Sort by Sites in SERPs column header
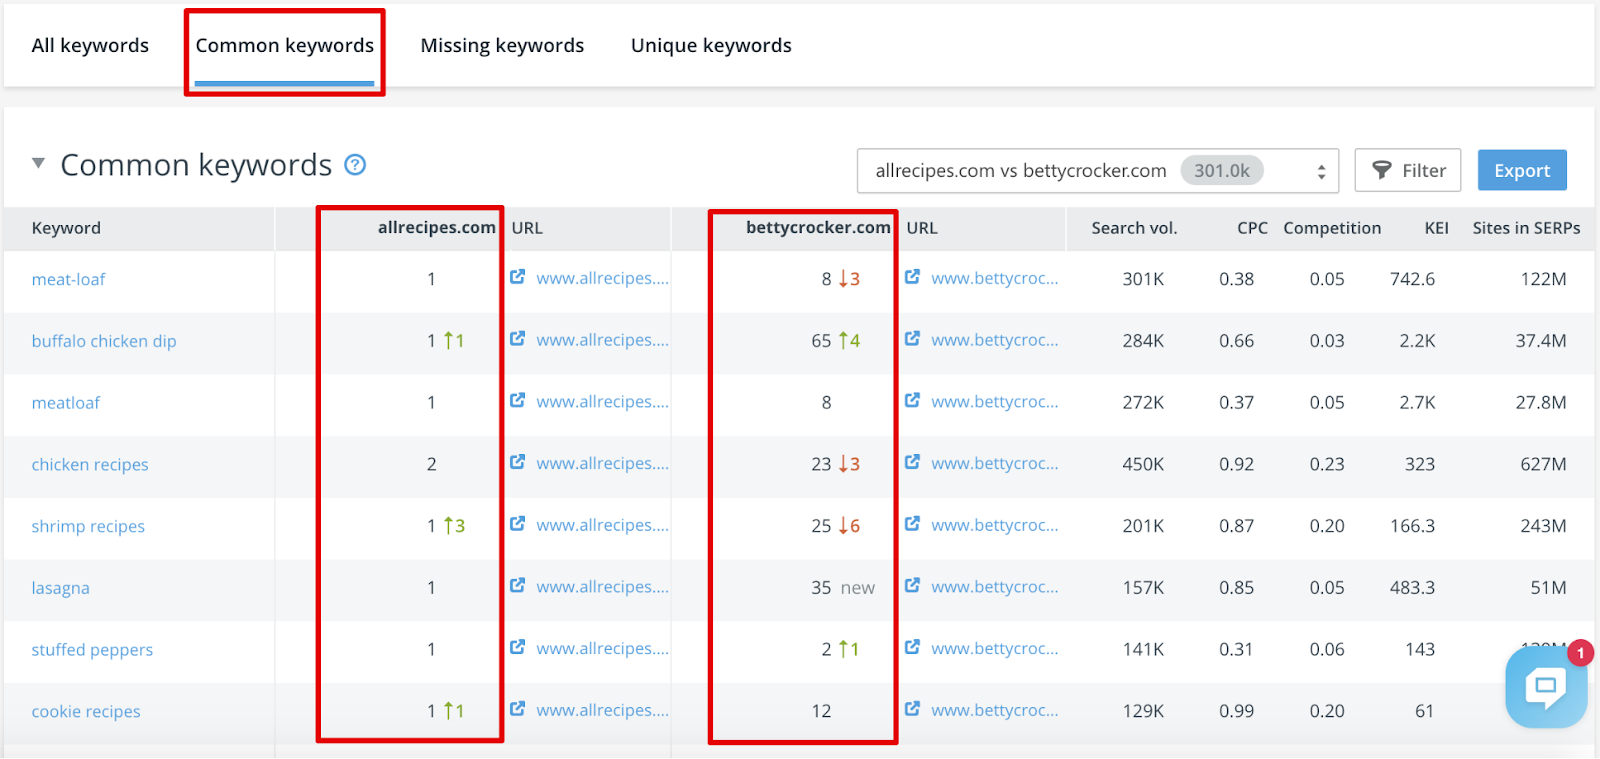Image resolution: width=1600 pixels, height=759 pixels. coord(1526,228)
